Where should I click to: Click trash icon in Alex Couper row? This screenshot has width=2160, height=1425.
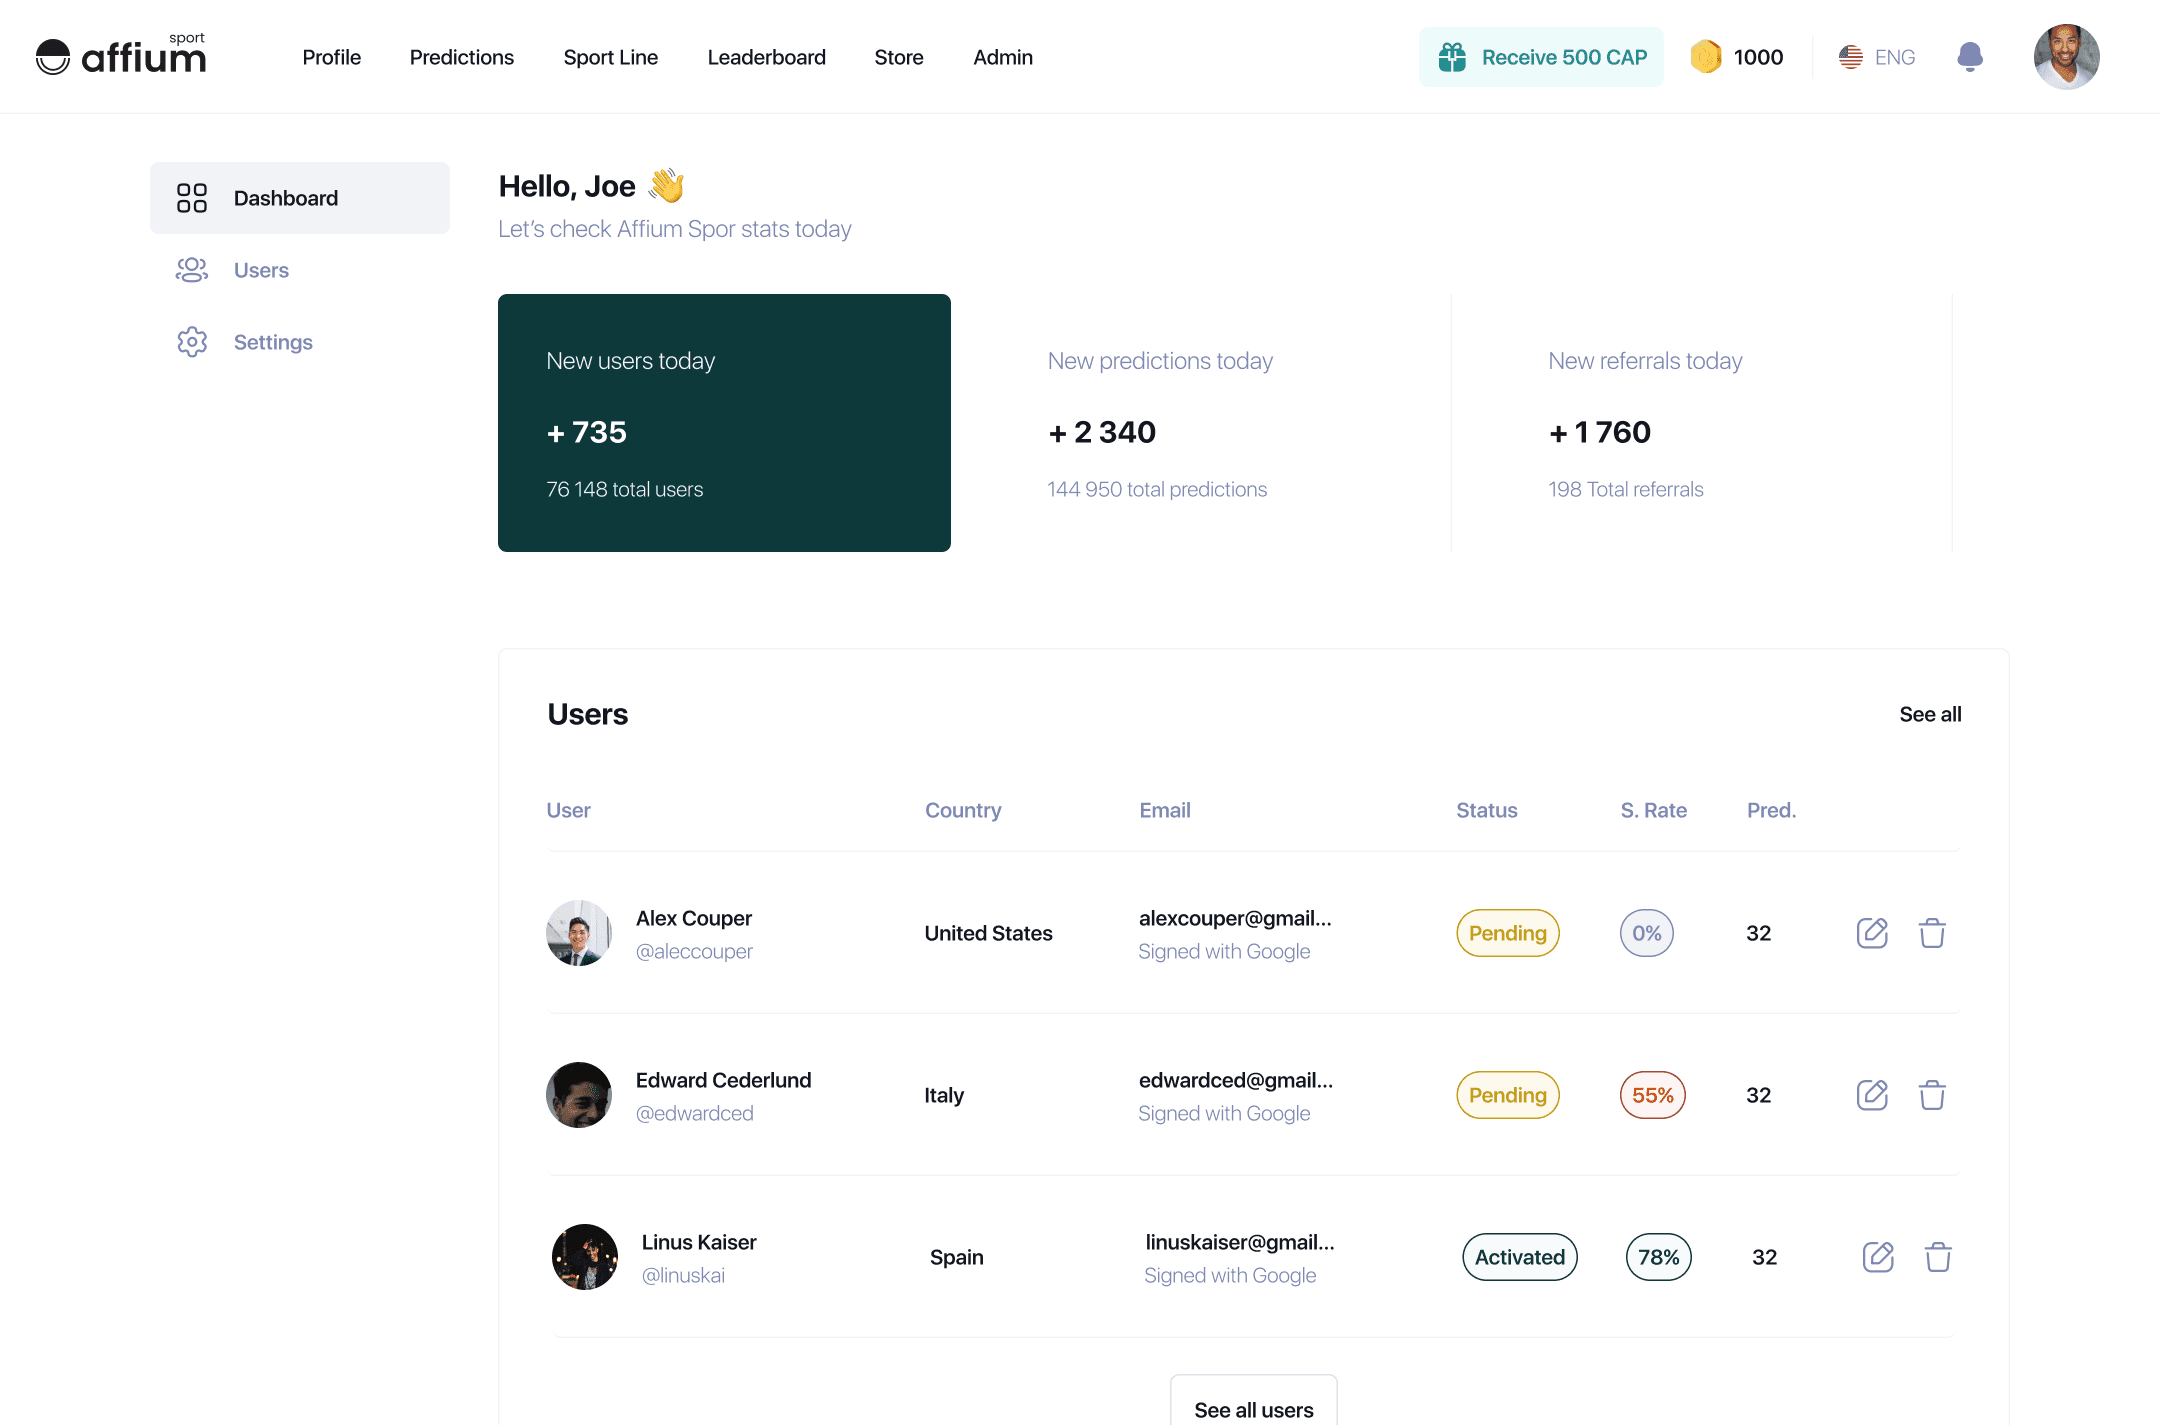(x=1931, y=933)
